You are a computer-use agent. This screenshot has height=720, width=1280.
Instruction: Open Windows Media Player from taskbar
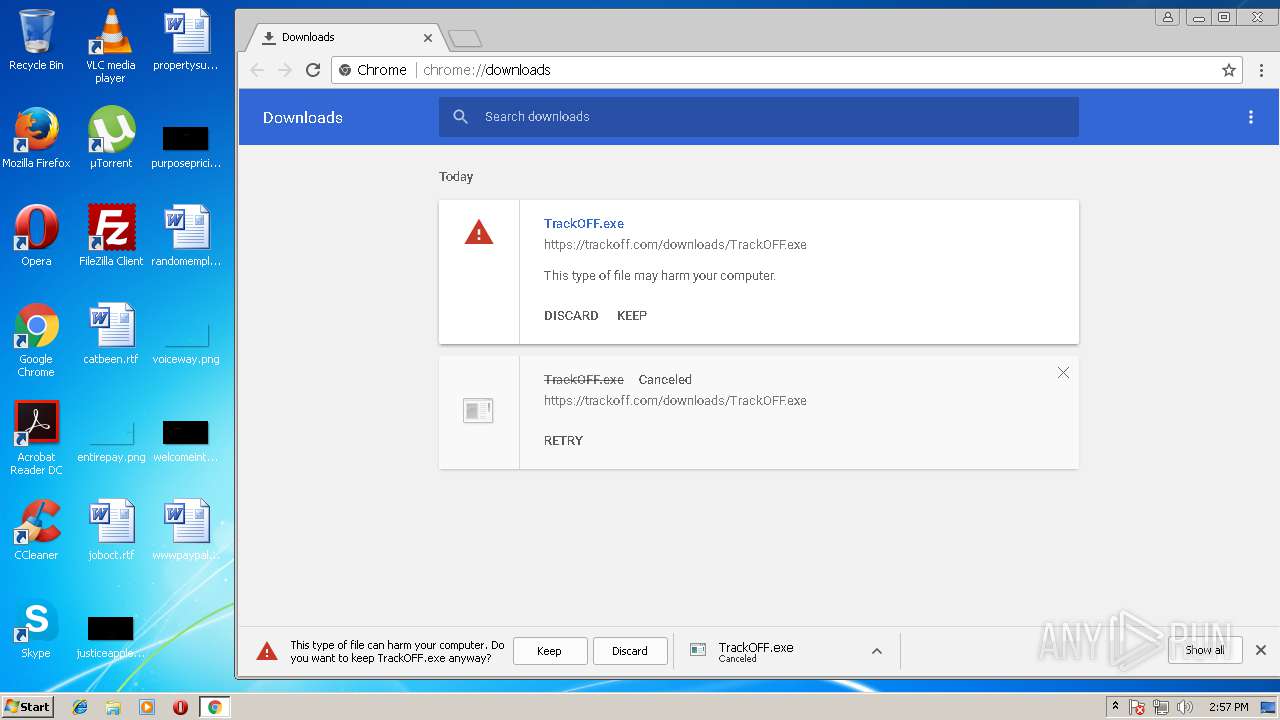click(147, 707)
